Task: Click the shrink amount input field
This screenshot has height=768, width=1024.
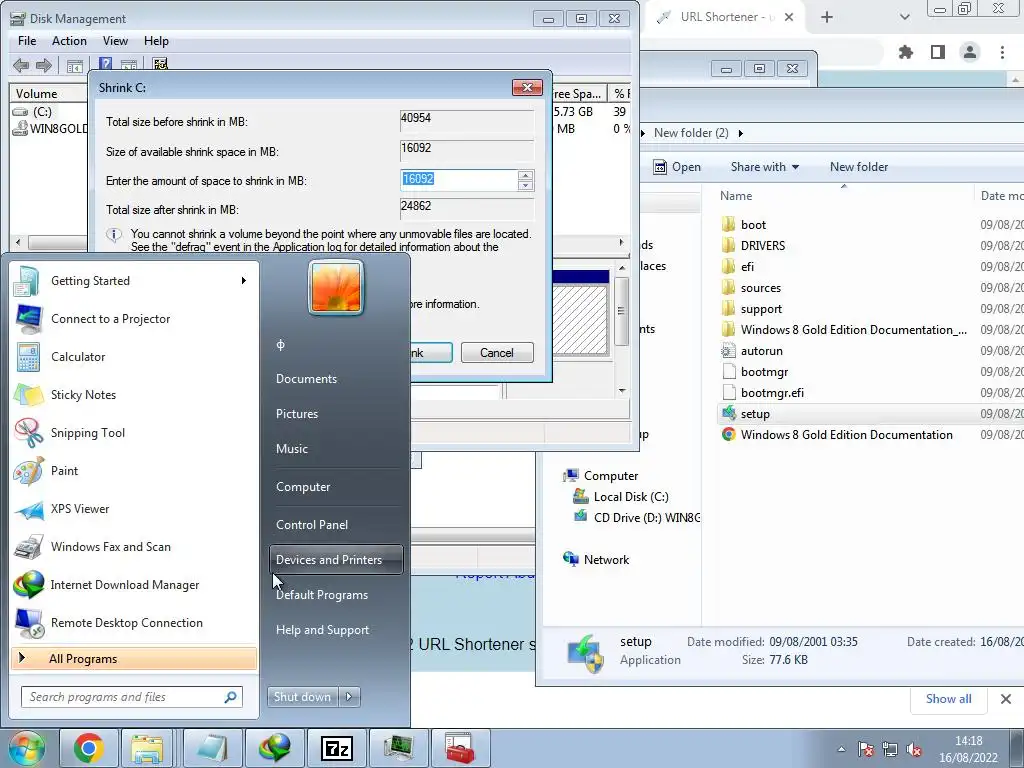Action: click(x=458, y=180)
